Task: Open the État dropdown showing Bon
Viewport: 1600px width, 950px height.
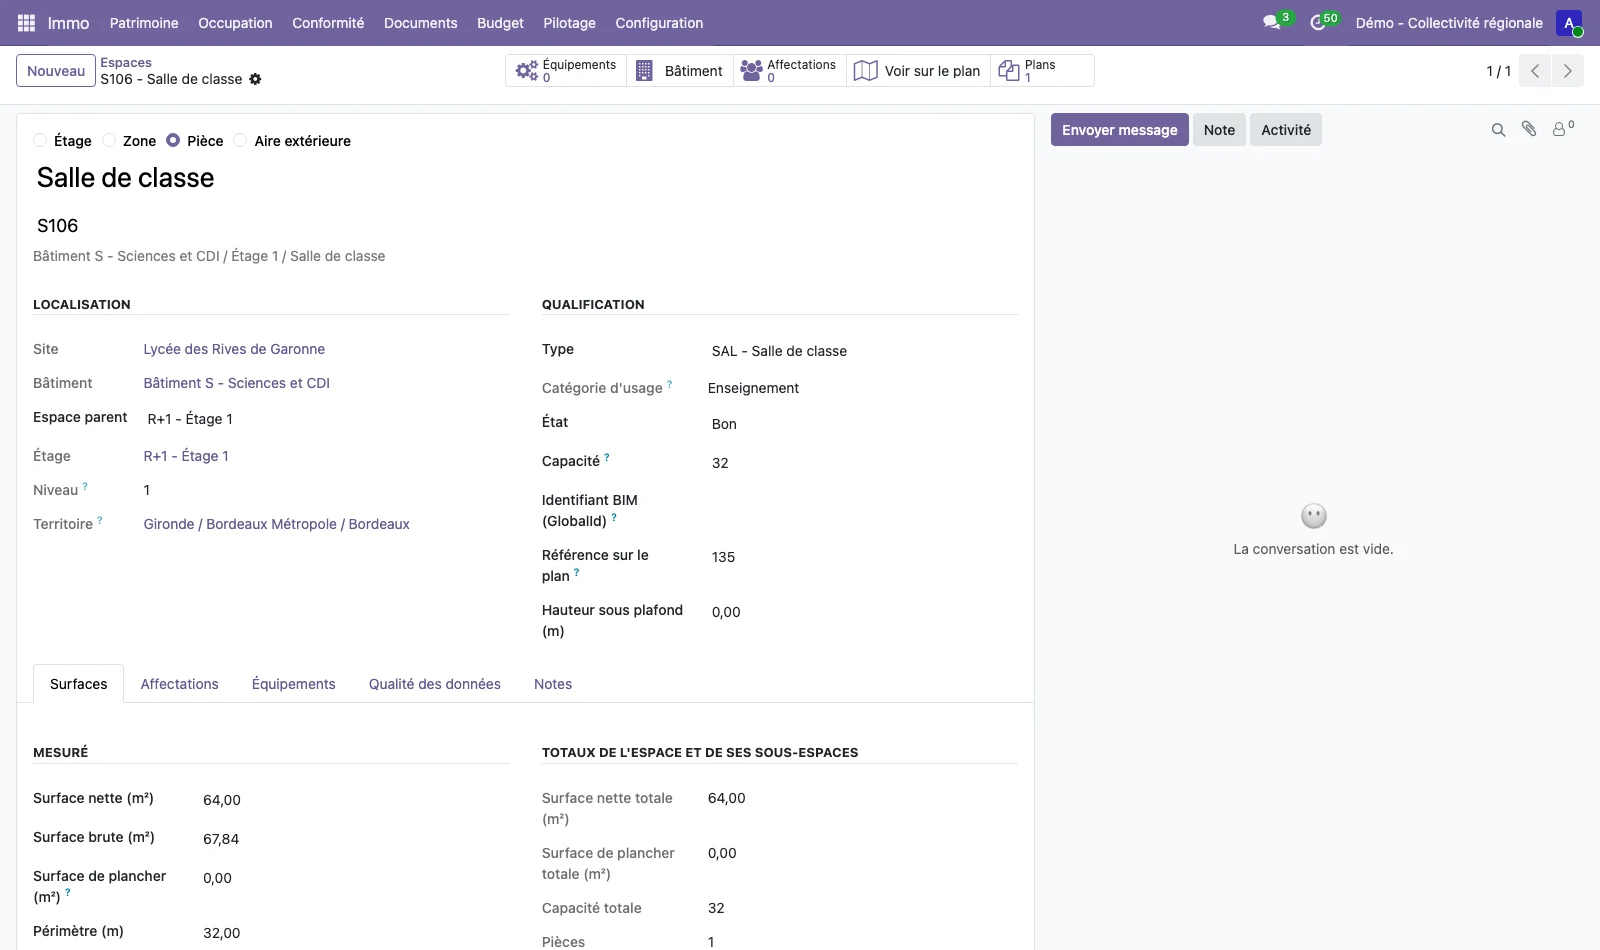Action: pyautogui.click(x=862, y=424)
